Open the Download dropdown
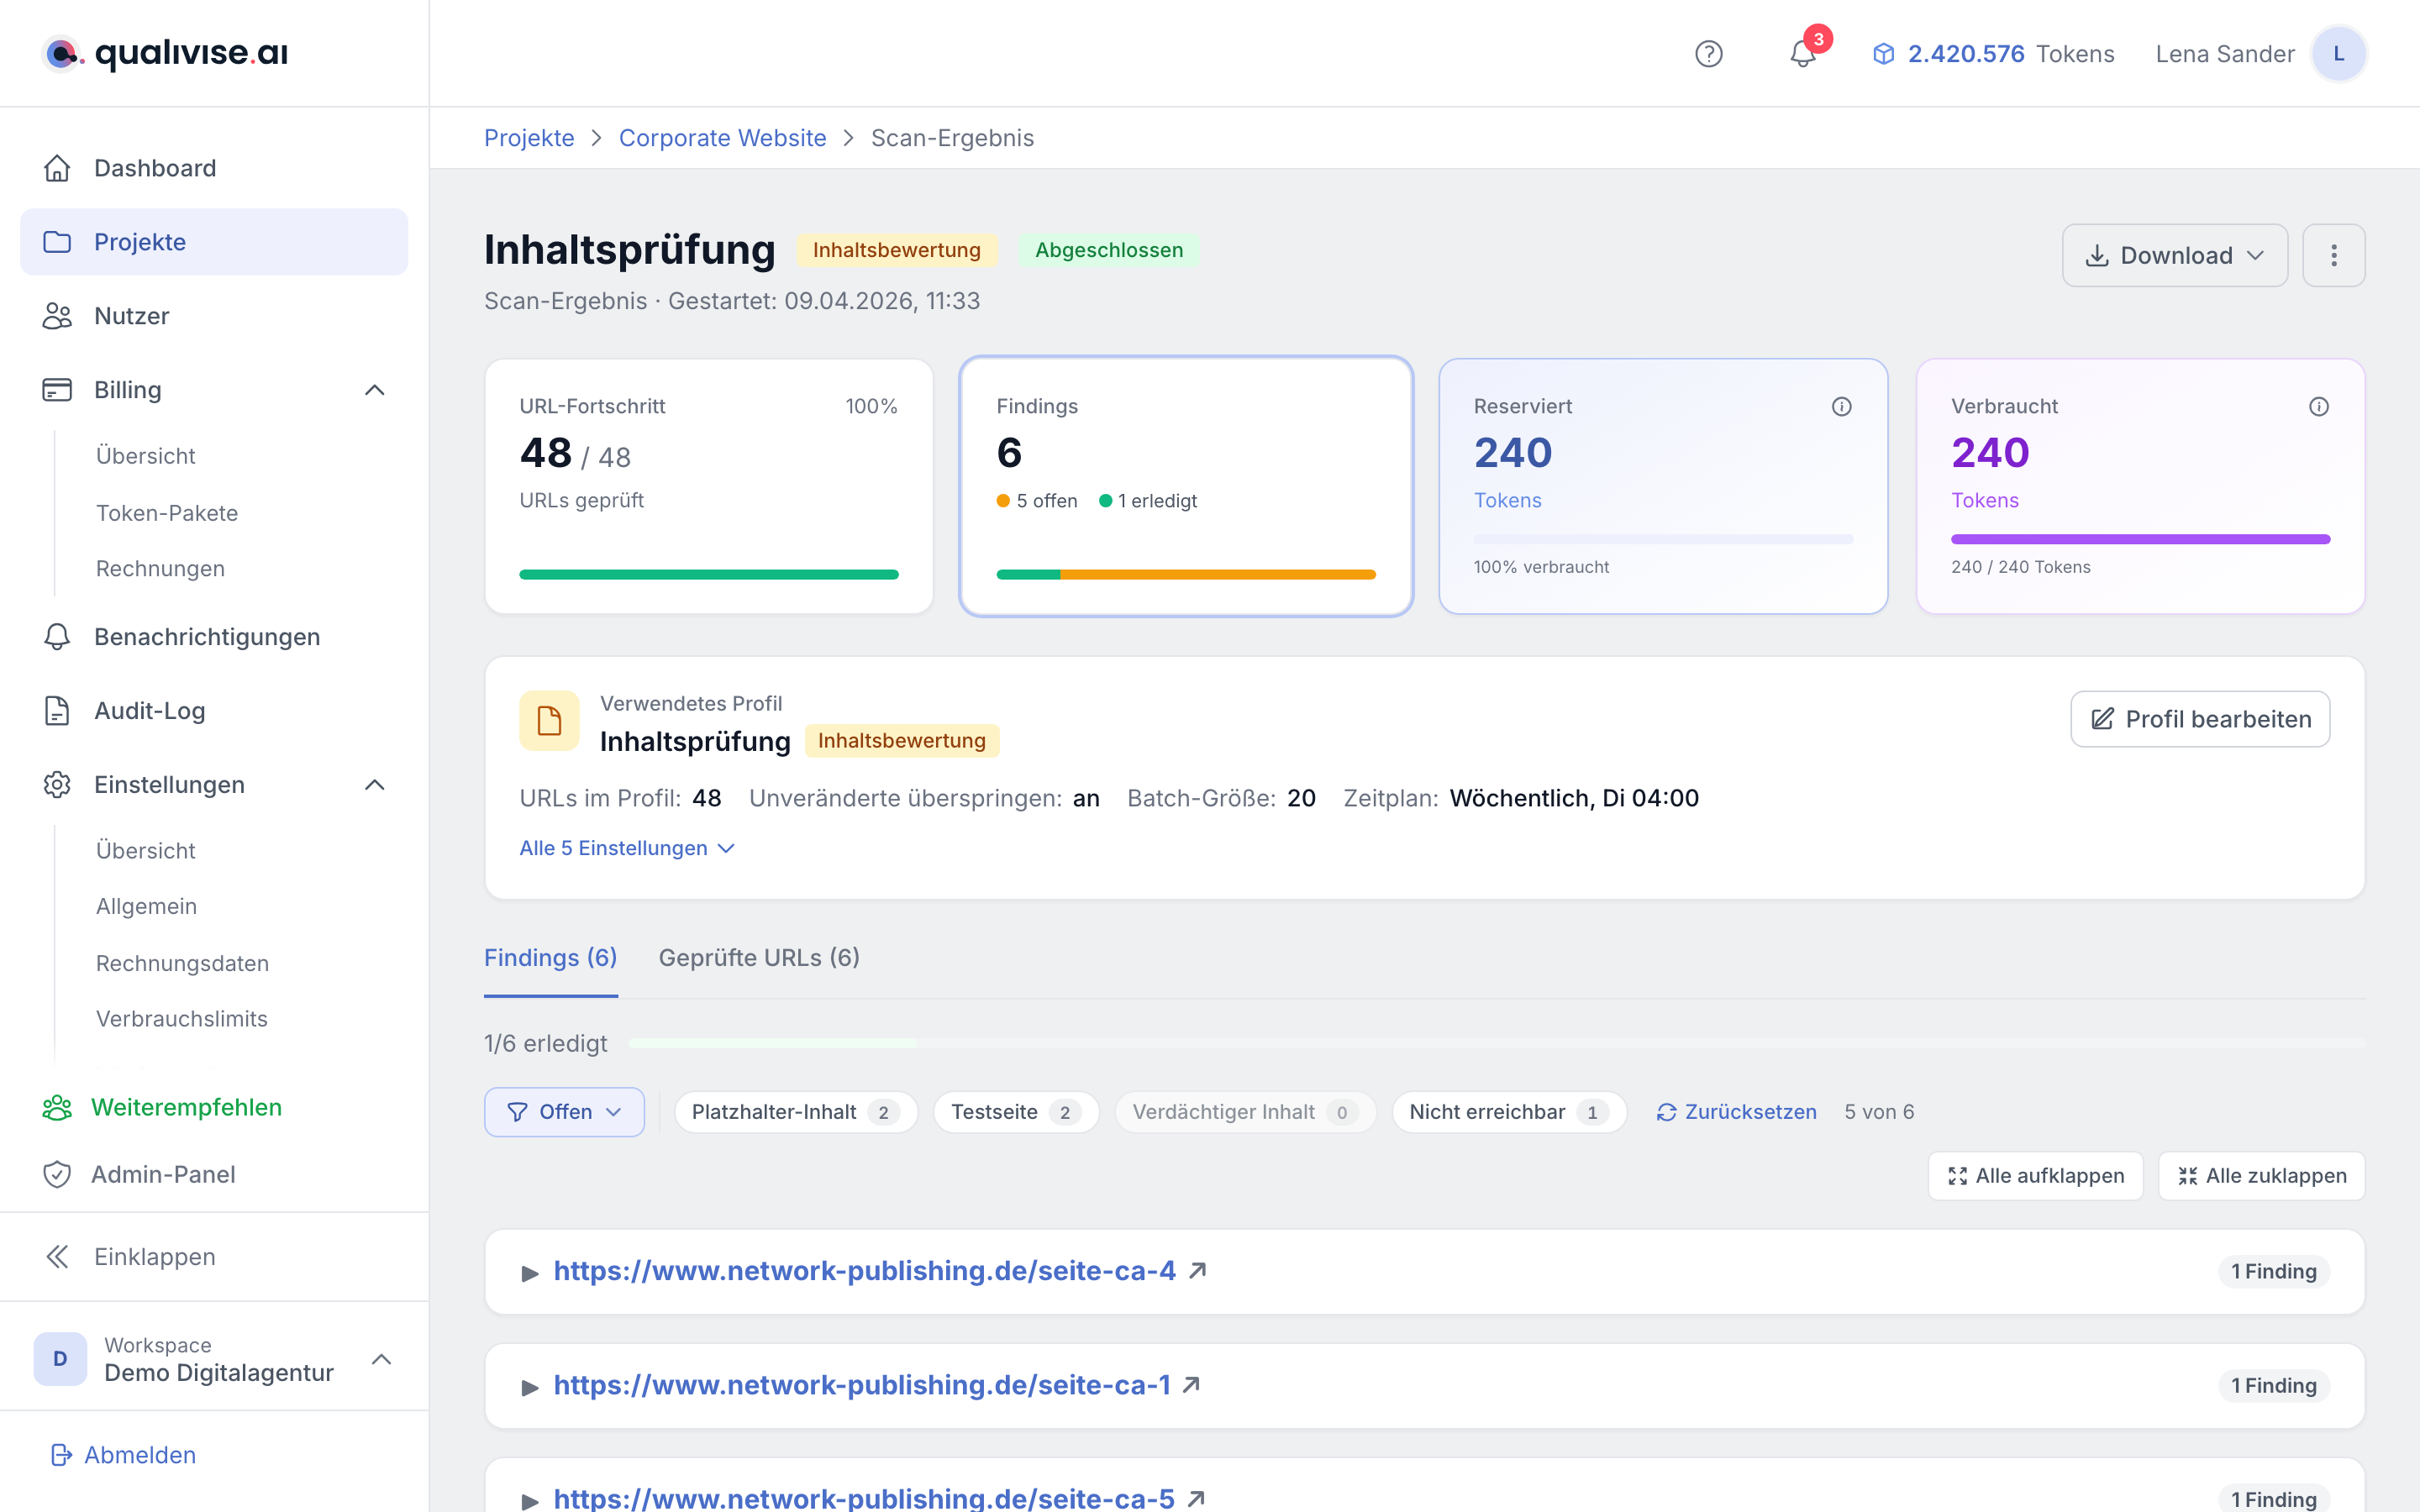2420x1512 pixels. [x=2174, y=255]
